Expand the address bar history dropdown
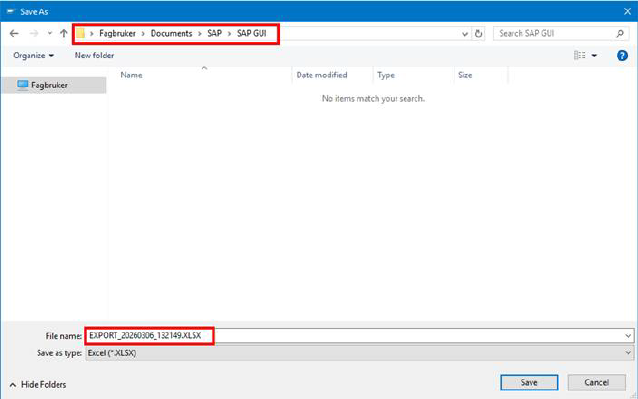638x399 pixels. coord(465,34)
